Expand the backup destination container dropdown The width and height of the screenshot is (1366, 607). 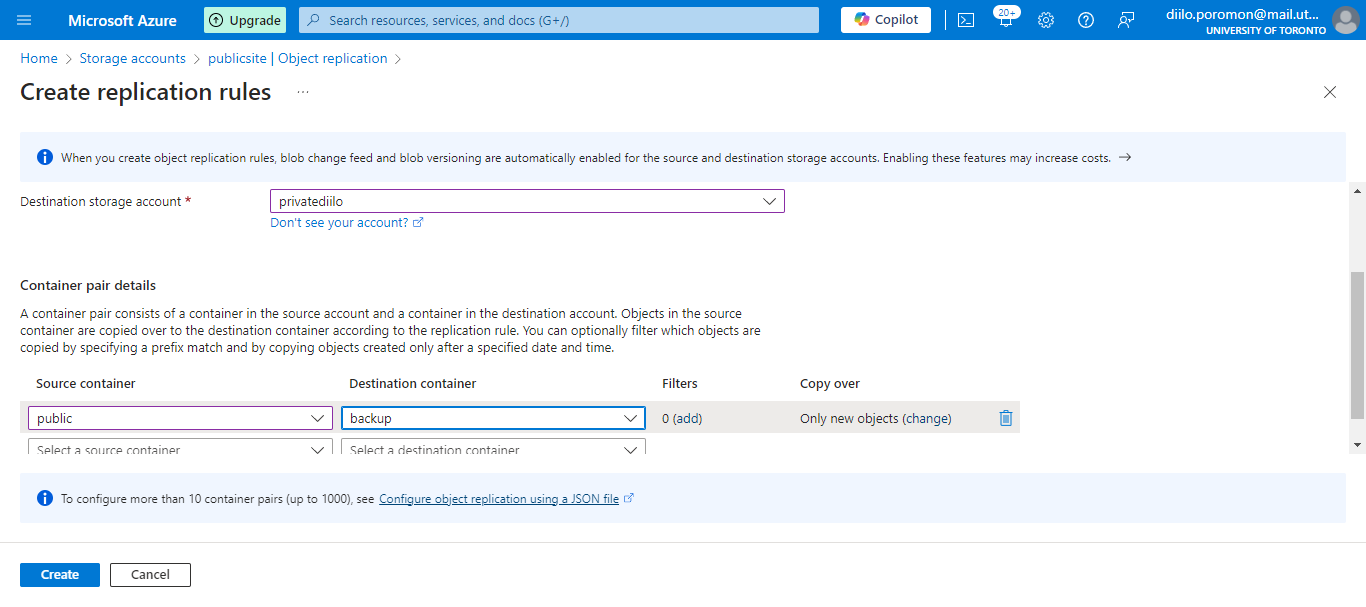631,418
